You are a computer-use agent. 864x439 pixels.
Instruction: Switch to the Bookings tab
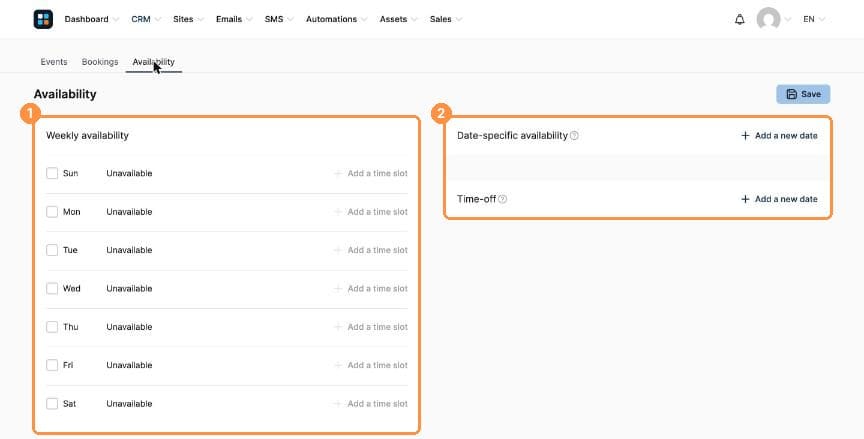click(100, 62)
